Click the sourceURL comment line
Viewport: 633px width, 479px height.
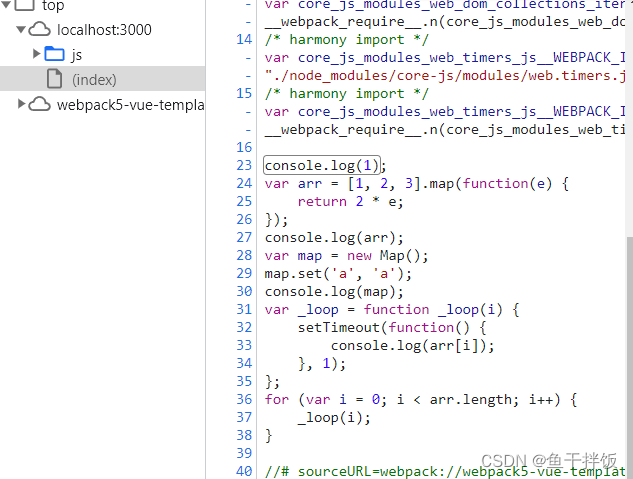(445, 472)
